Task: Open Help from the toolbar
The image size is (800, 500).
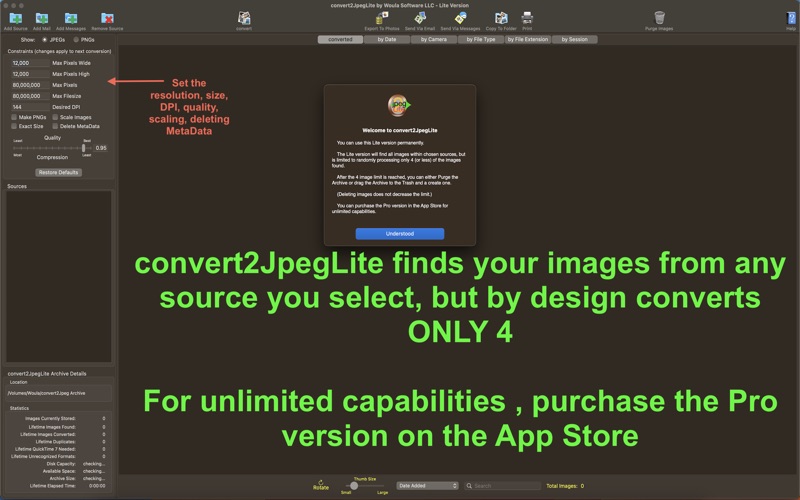Action: (791, 18)
